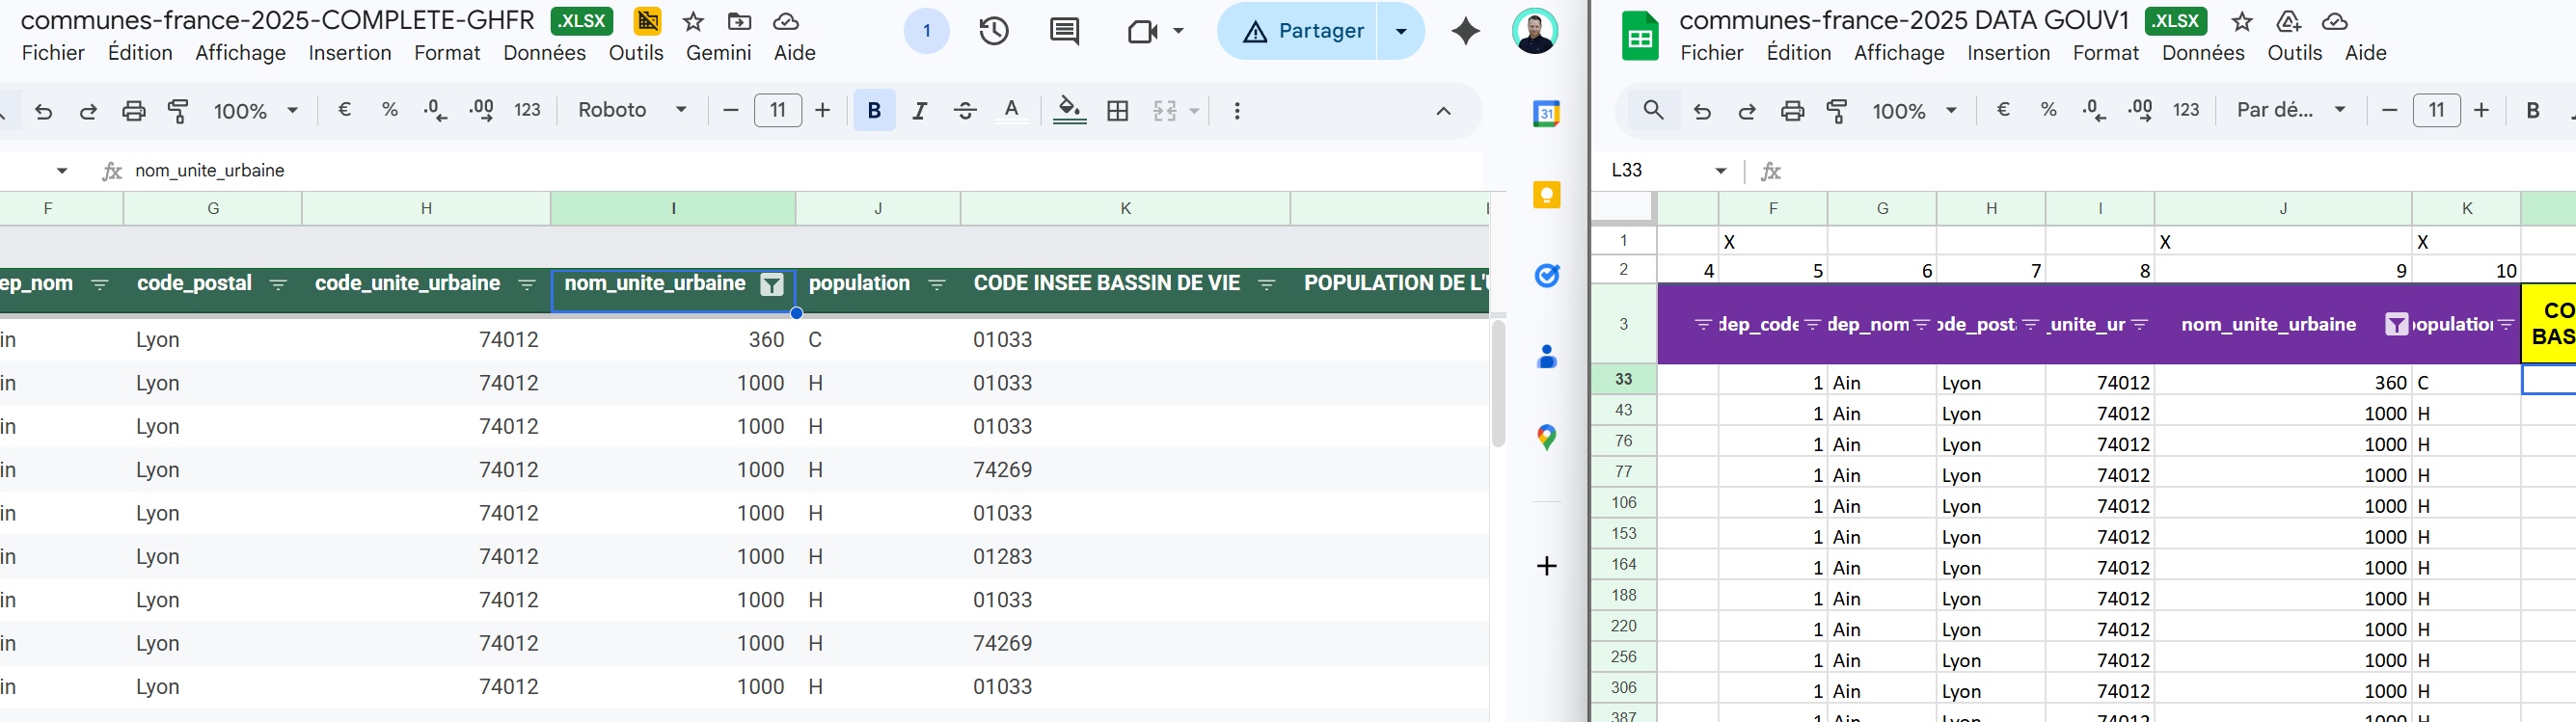Open filter on nom_unite_urbaine in left sheet
The height and width of the screenshot is (722, 2576).
coord(771,285)
